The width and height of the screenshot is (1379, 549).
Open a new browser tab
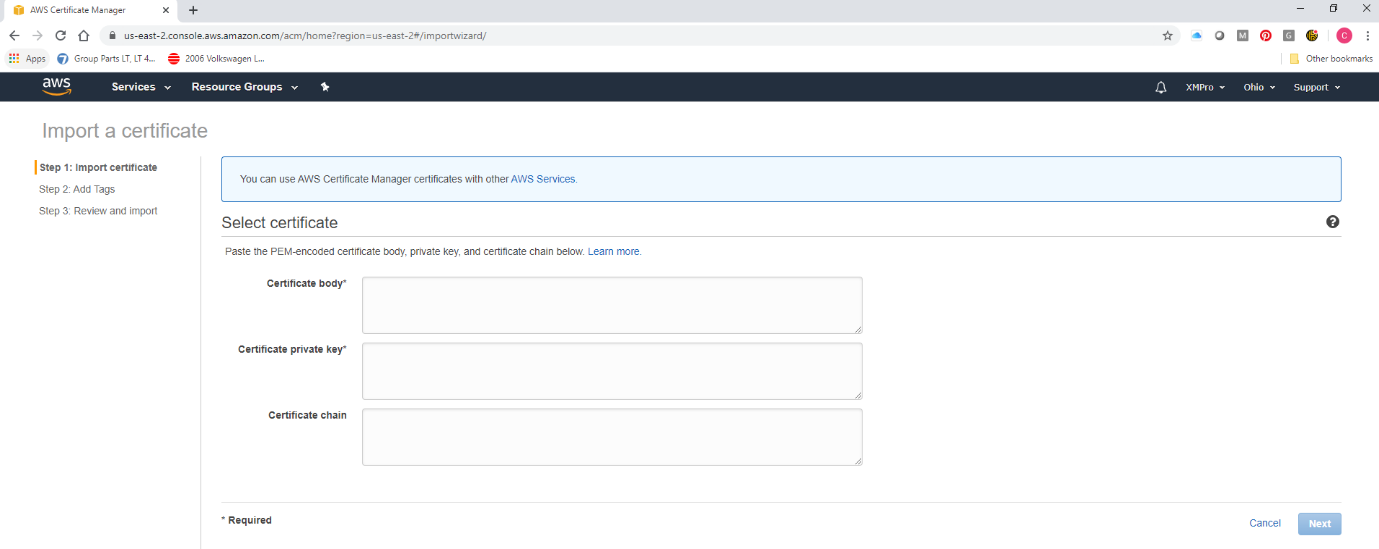tap(193, 10)
